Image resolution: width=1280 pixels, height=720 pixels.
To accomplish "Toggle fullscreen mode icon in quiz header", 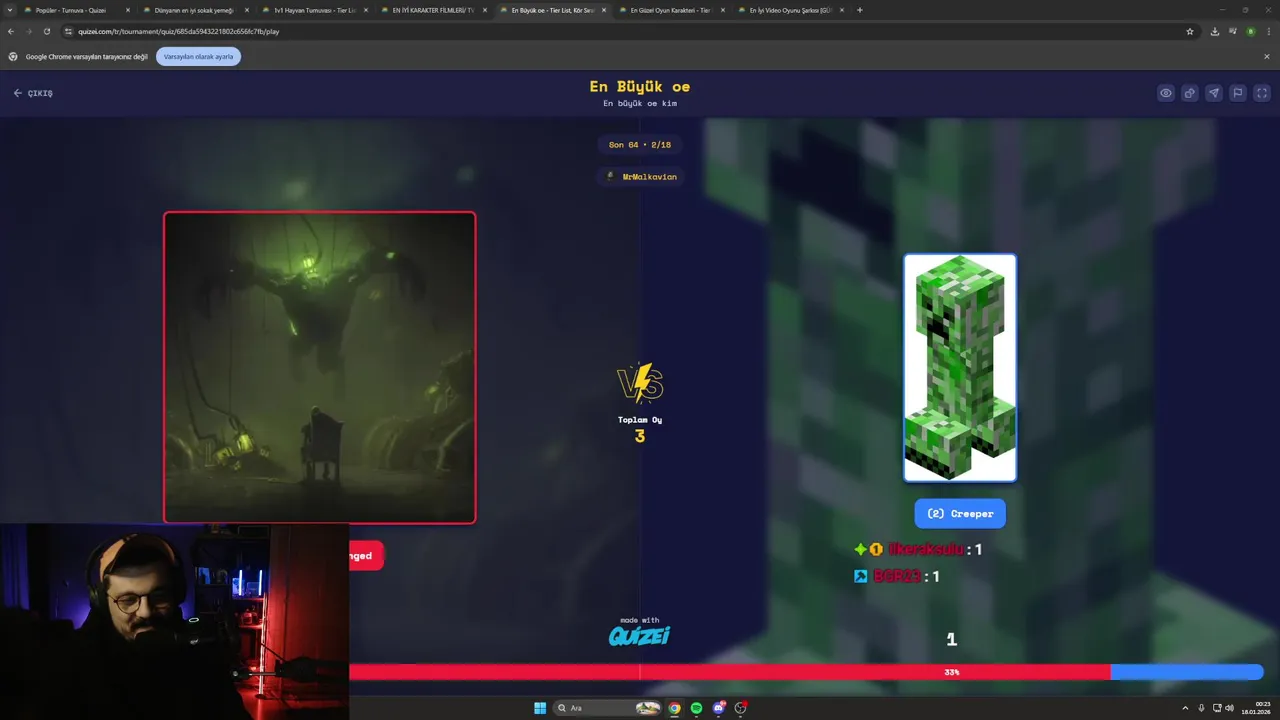I will click(1262, 93).
